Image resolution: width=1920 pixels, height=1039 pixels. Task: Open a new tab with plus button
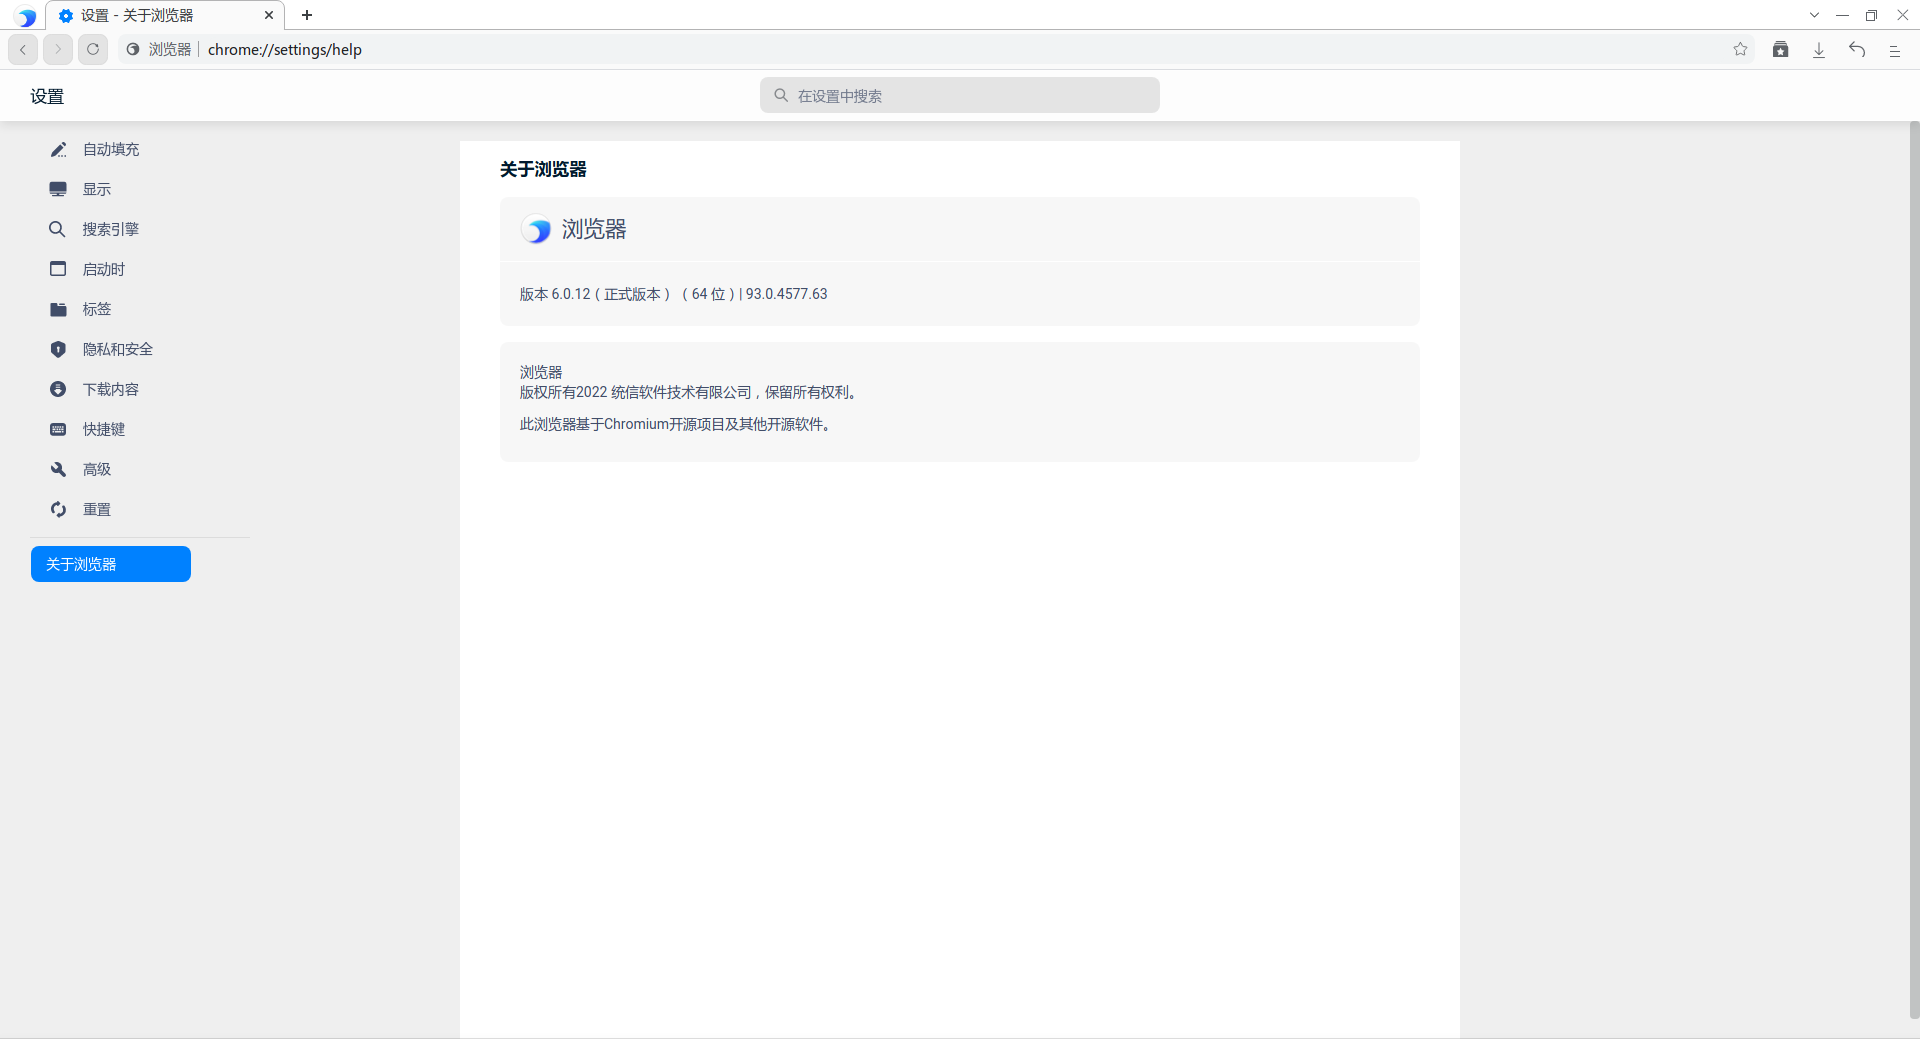tap(307, 15)
